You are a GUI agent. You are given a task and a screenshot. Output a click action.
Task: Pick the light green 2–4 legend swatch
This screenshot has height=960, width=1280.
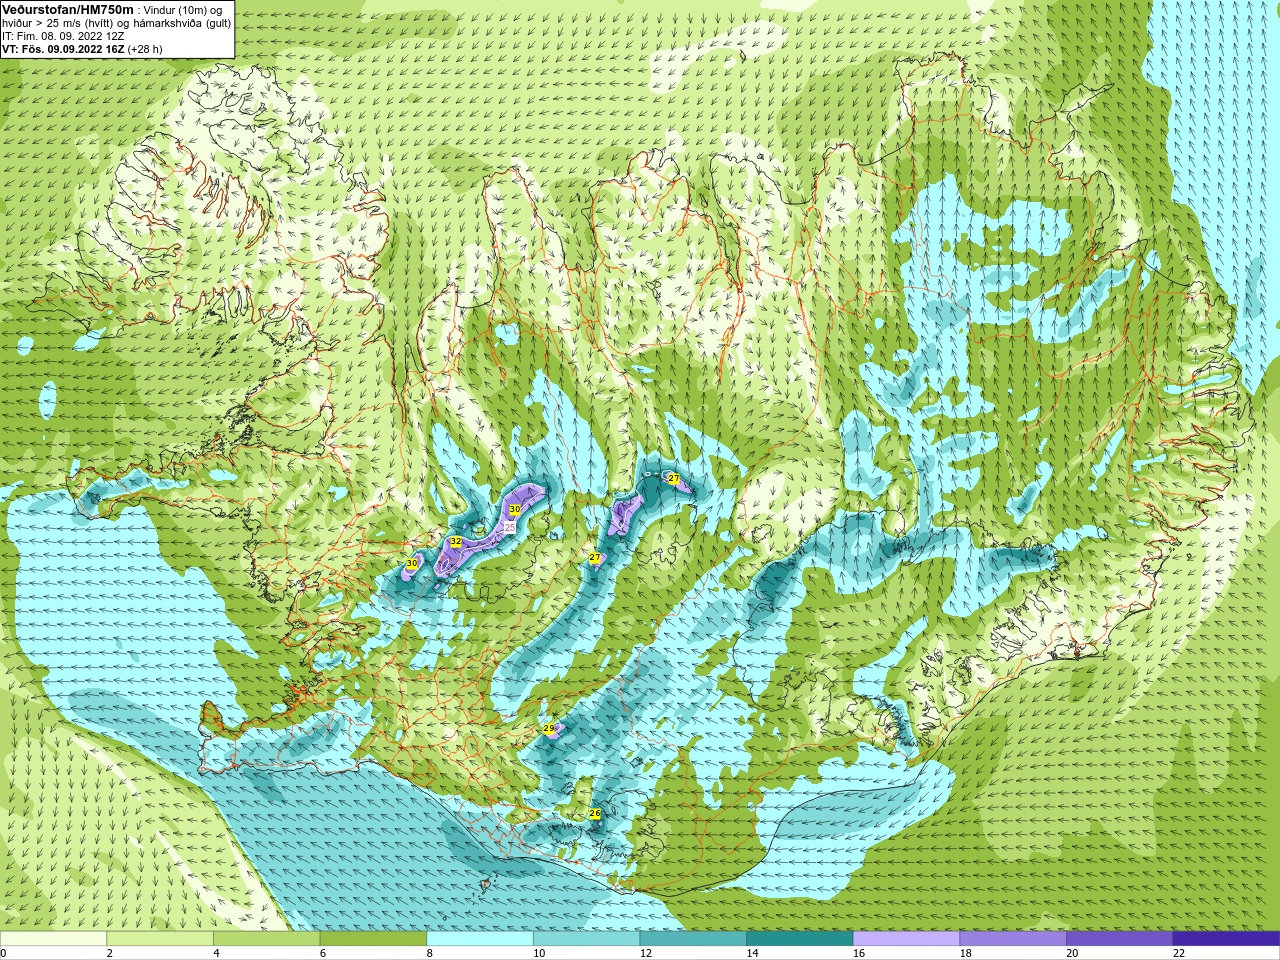pos(160,939)
